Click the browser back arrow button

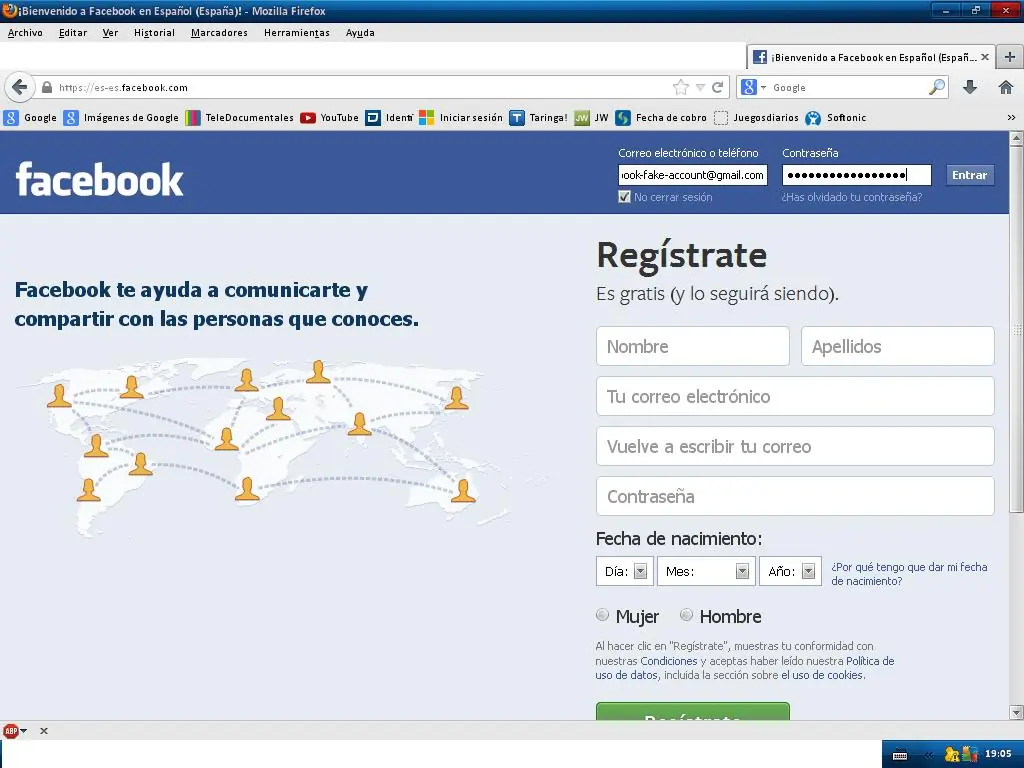coord(20,87)
